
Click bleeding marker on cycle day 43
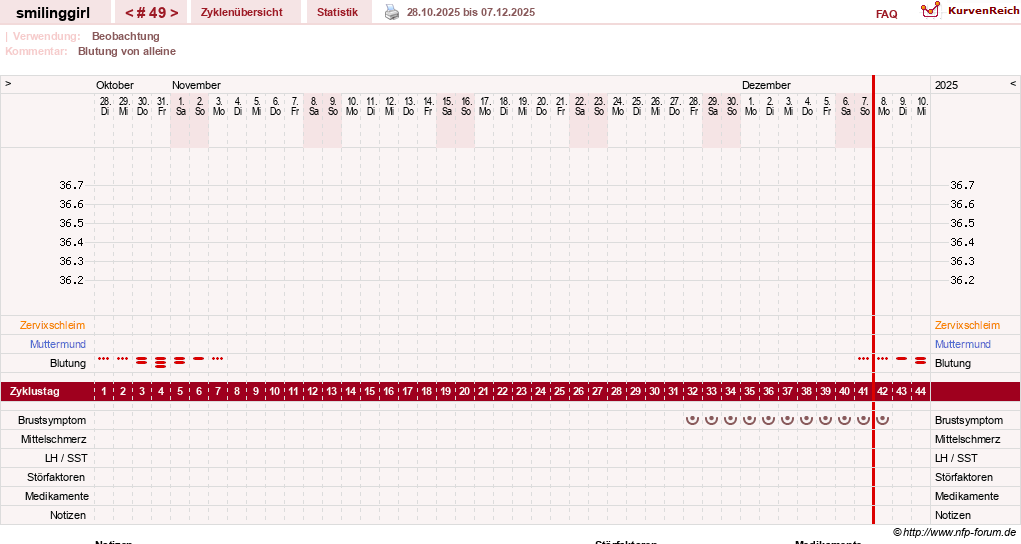pos(901,358)
